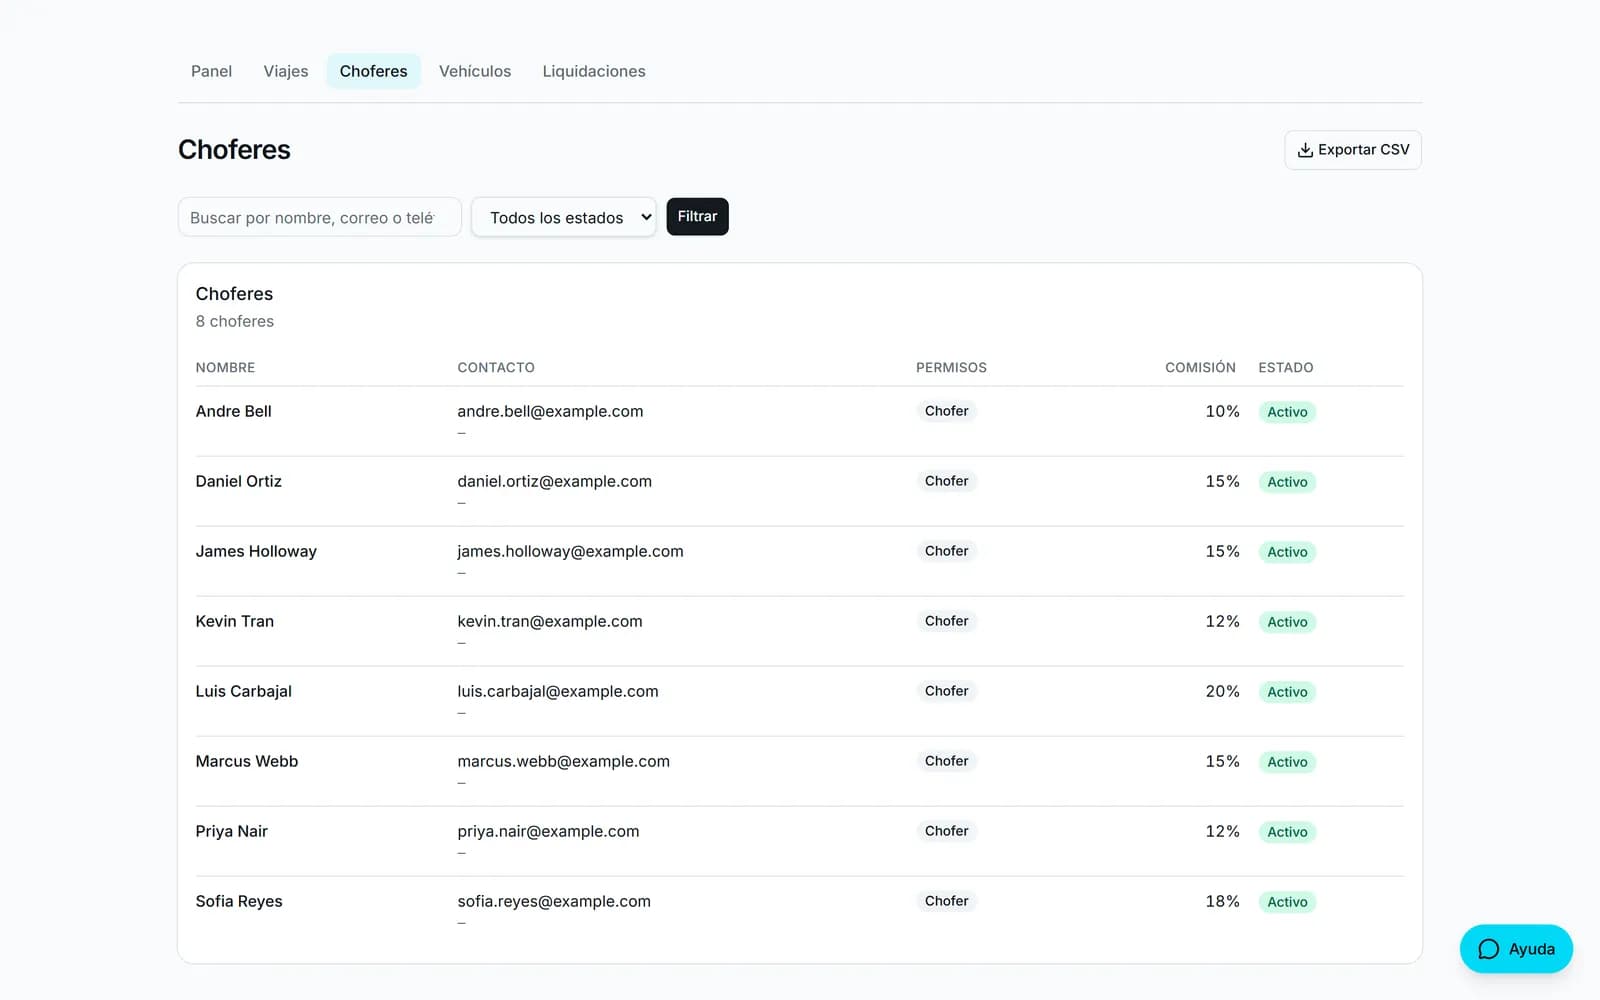
Task: Click driver name James Holloway
Action: click(256, 551)
